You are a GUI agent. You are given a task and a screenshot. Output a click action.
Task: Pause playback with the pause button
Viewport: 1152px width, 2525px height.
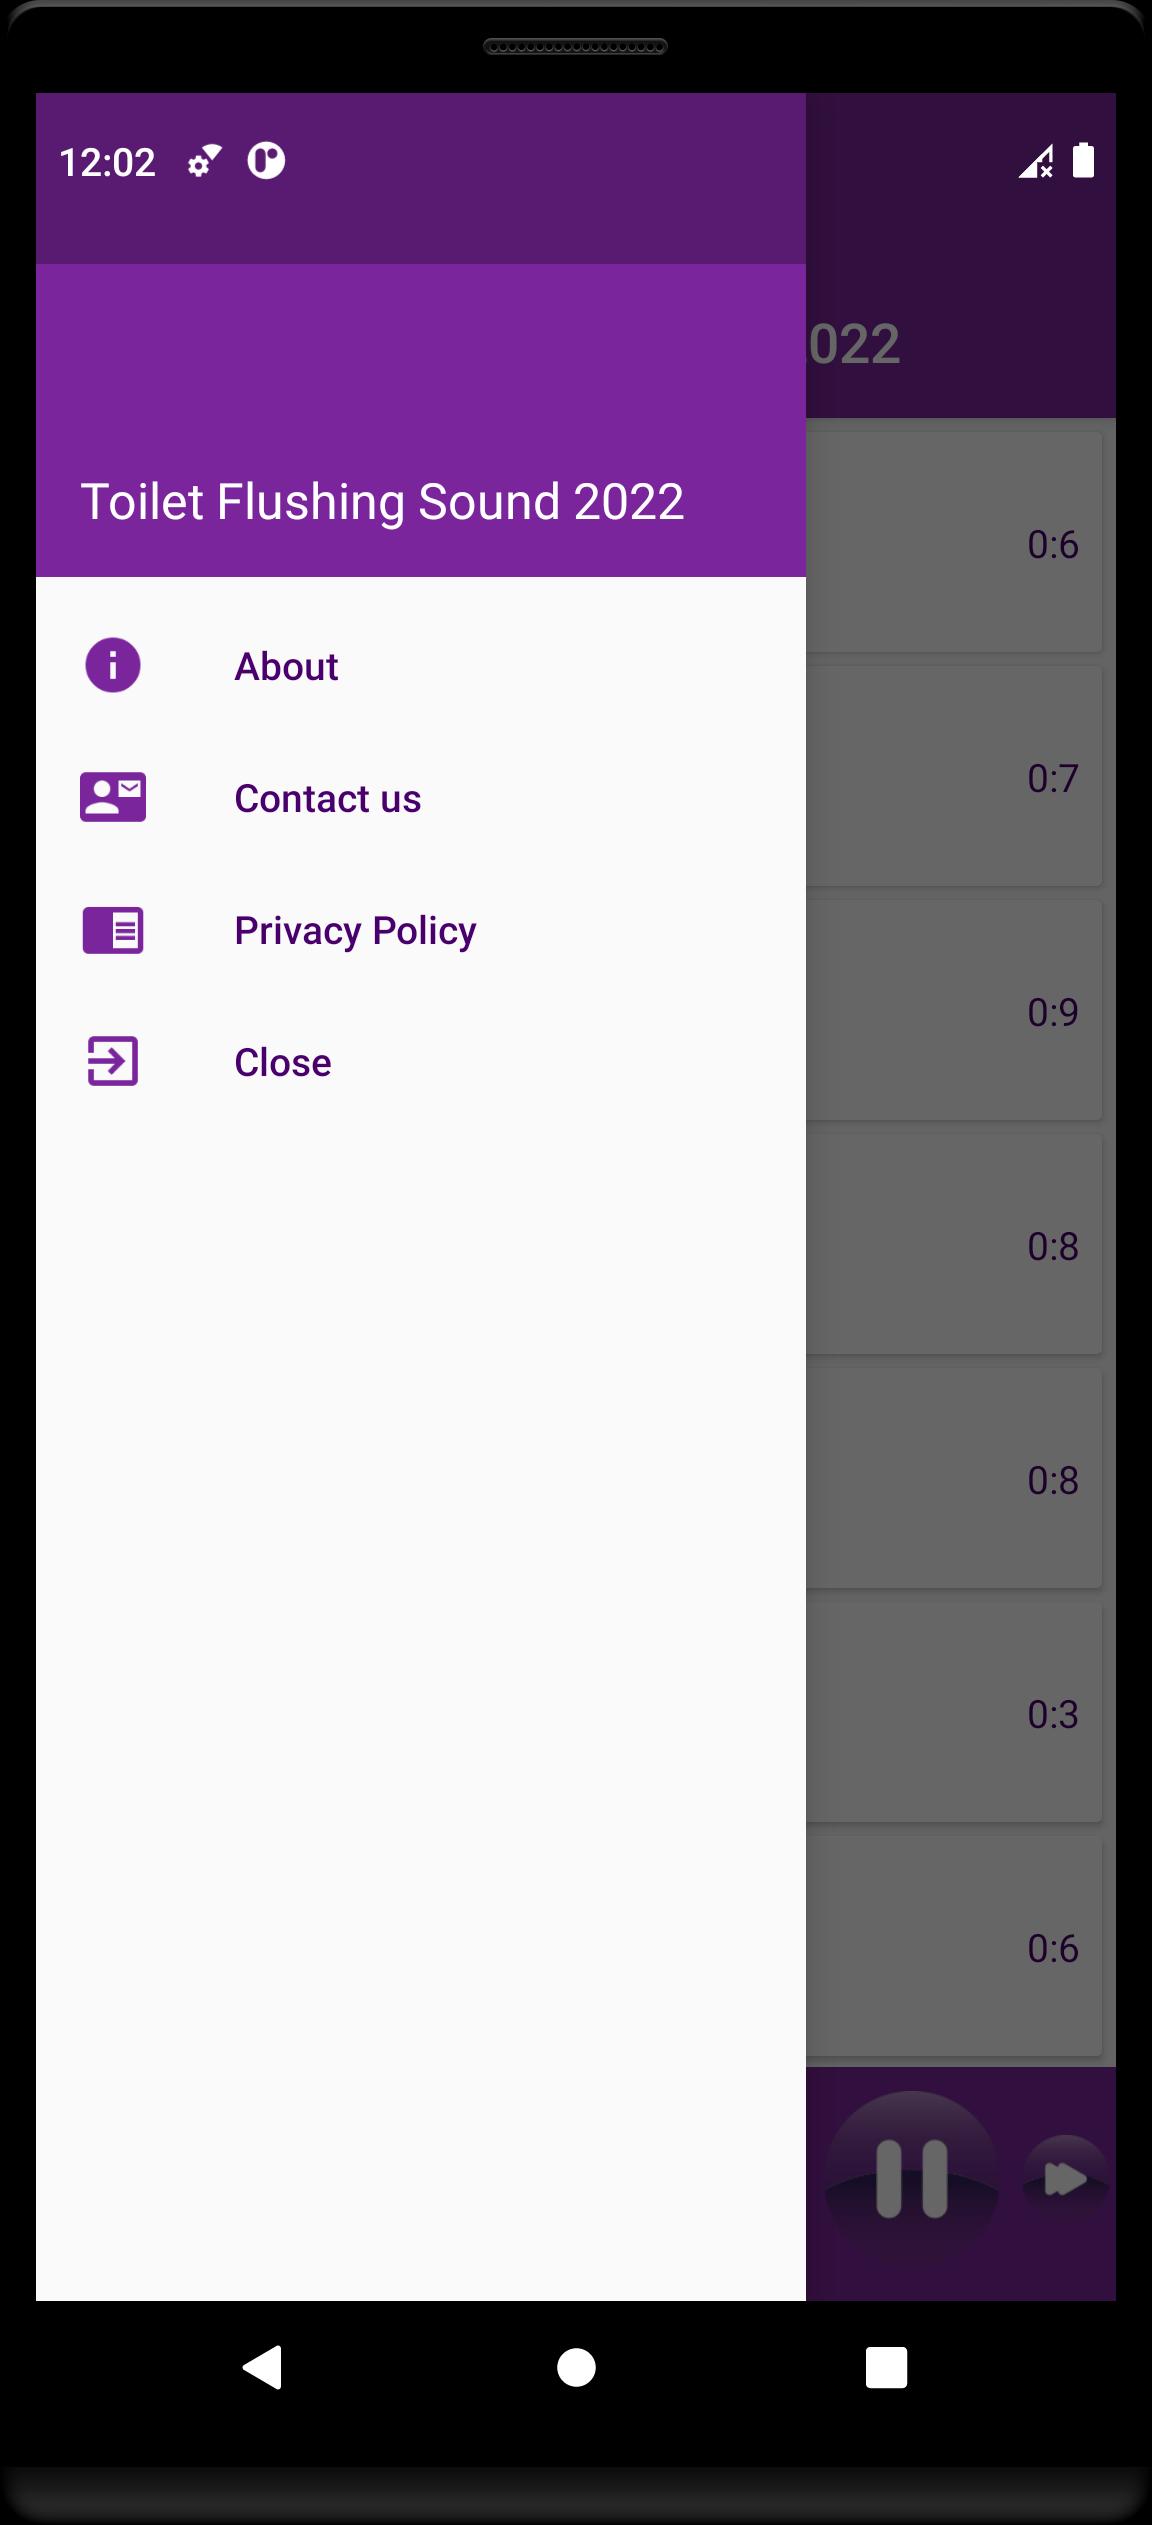pos(911,2177)
